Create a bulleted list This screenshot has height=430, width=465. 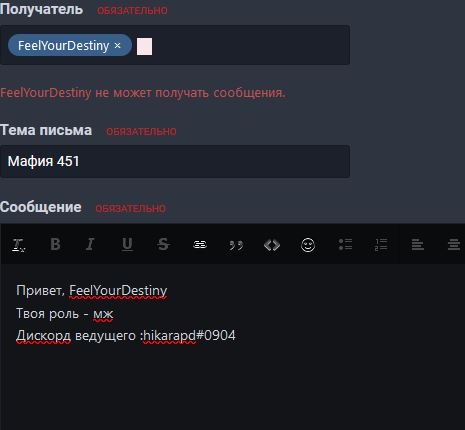pos(345,245)
